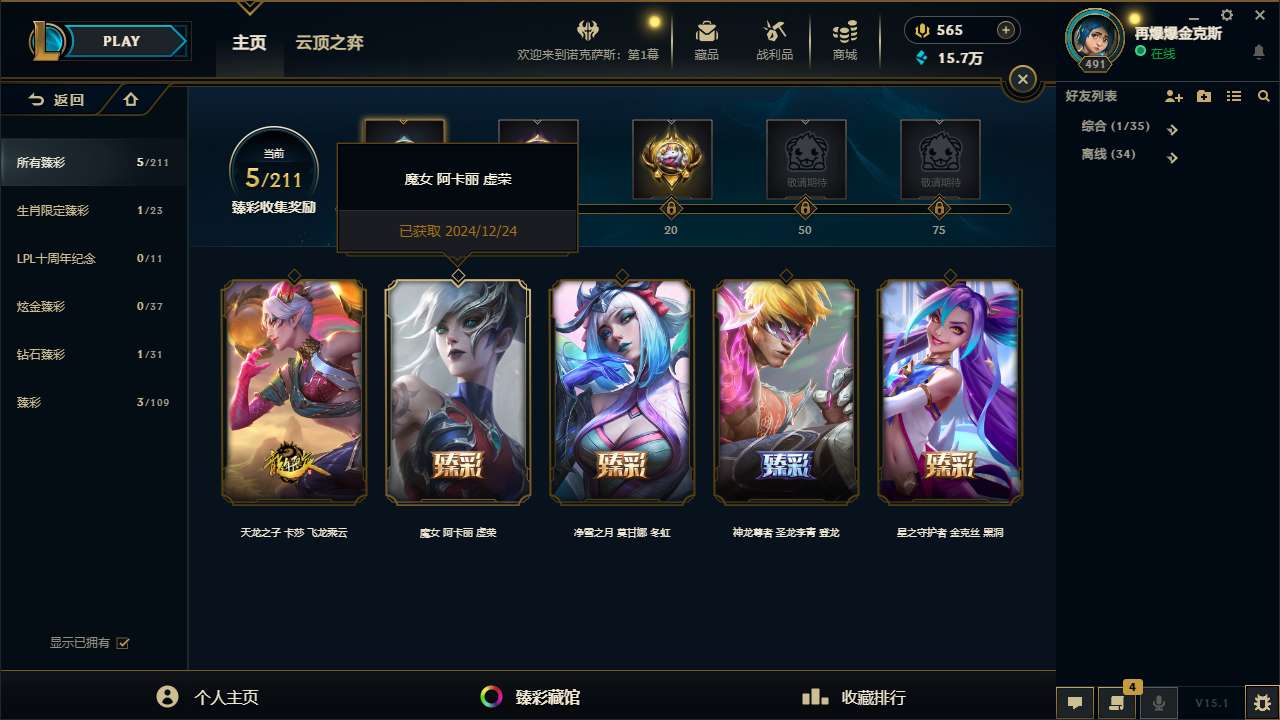Image resolution: width=1280 pixels, height=720 pixels.
Task: Toggle the microphone mute button
Action: coord(1159,702)
